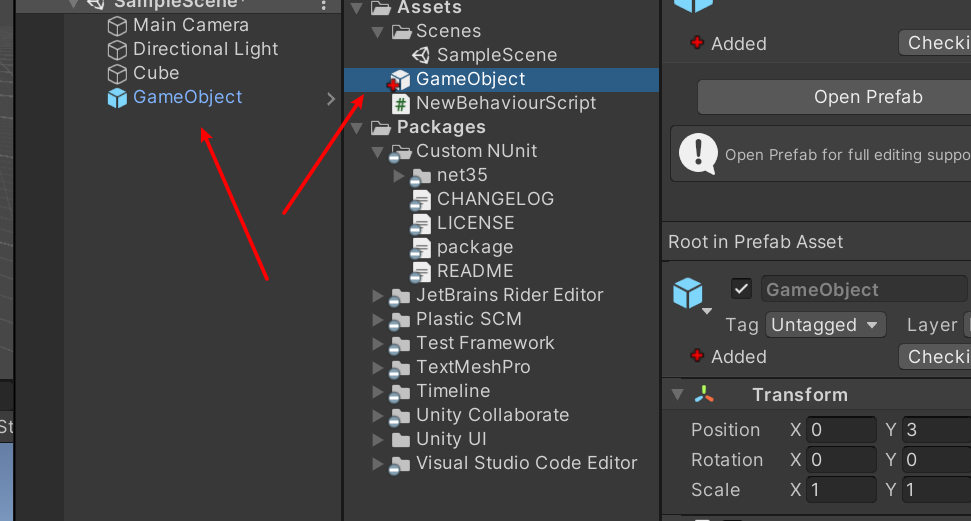The width and height of the screenshot is (971, 521).
Task: Expand the net35 folder
Action: tap(399, 176)
